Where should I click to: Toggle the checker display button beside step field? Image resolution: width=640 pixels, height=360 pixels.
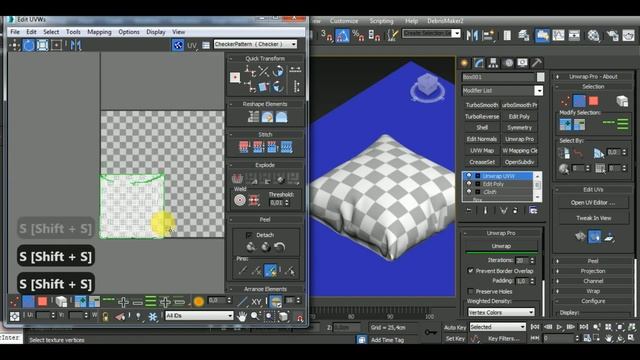276,302
